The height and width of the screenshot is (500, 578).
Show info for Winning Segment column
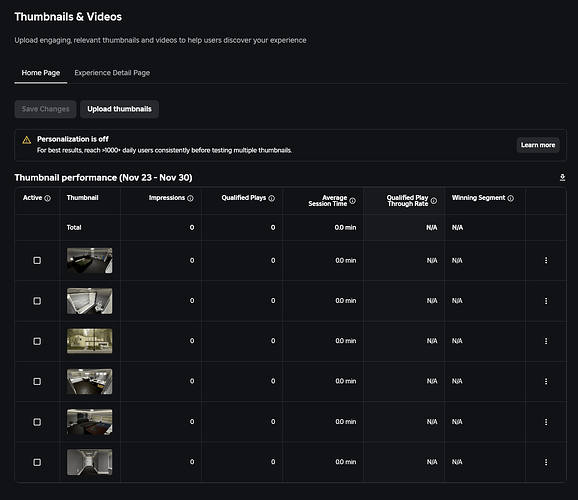point(511,198)
